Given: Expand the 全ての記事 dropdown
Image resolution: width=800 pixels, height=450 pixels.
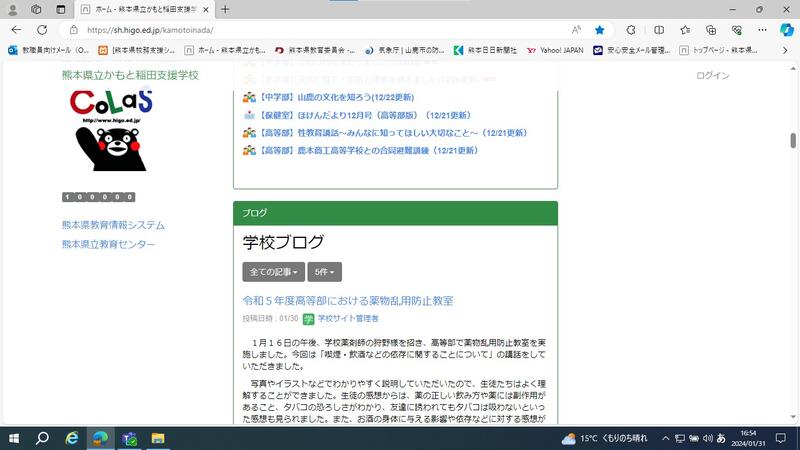Looking at the screenshot, I should (273, 272).
